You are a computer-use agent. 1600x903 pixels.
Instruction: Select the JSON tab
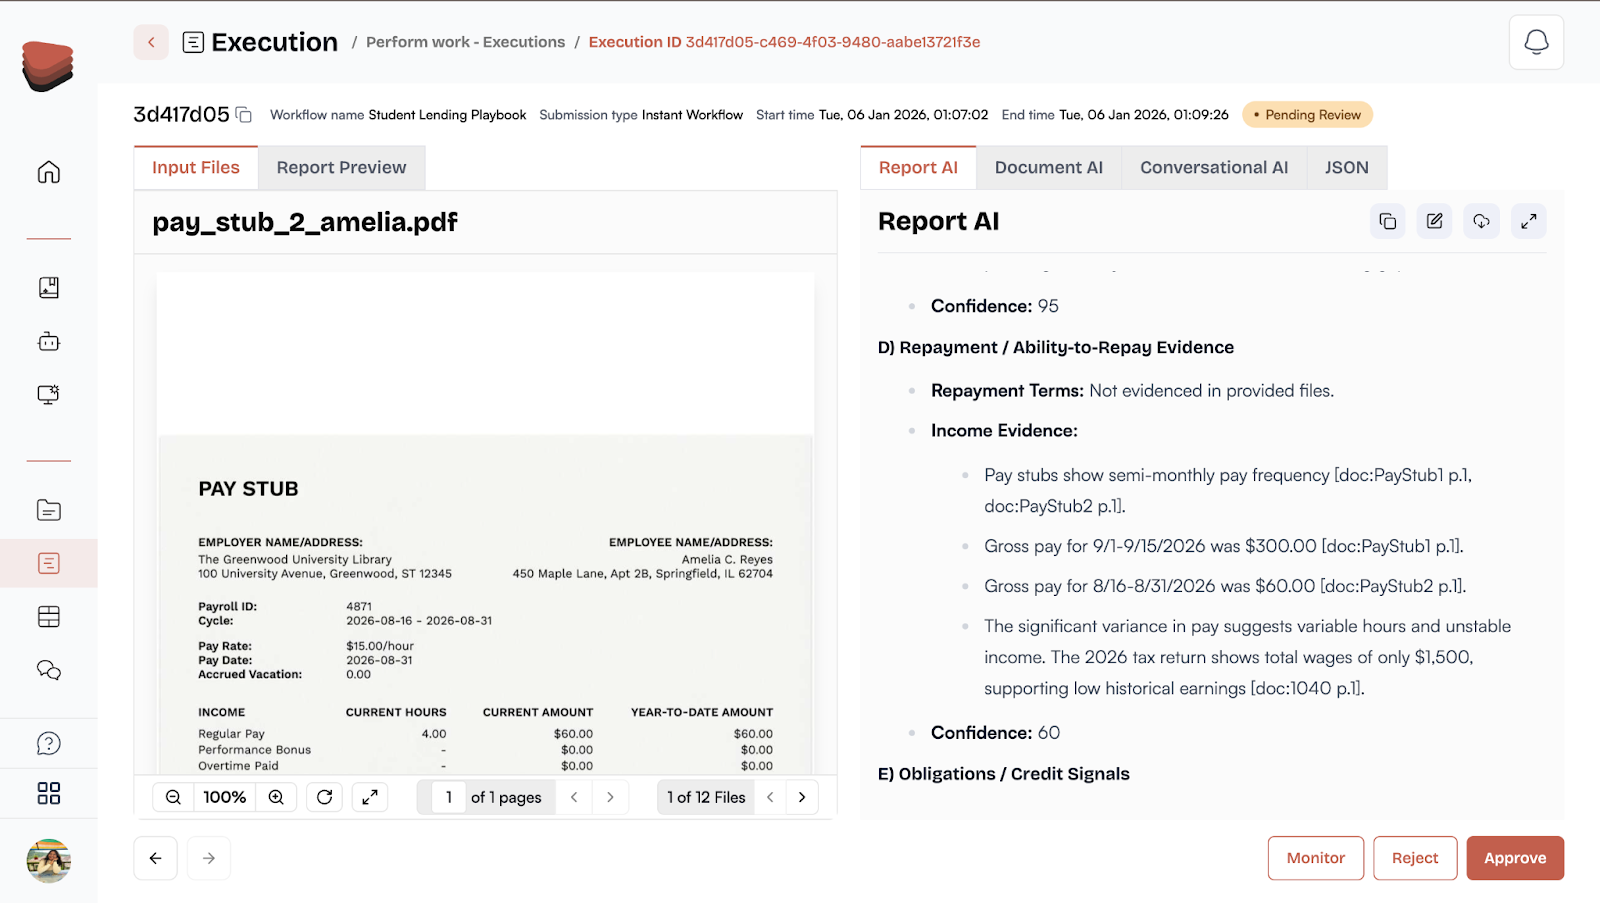click(1347, 168)
